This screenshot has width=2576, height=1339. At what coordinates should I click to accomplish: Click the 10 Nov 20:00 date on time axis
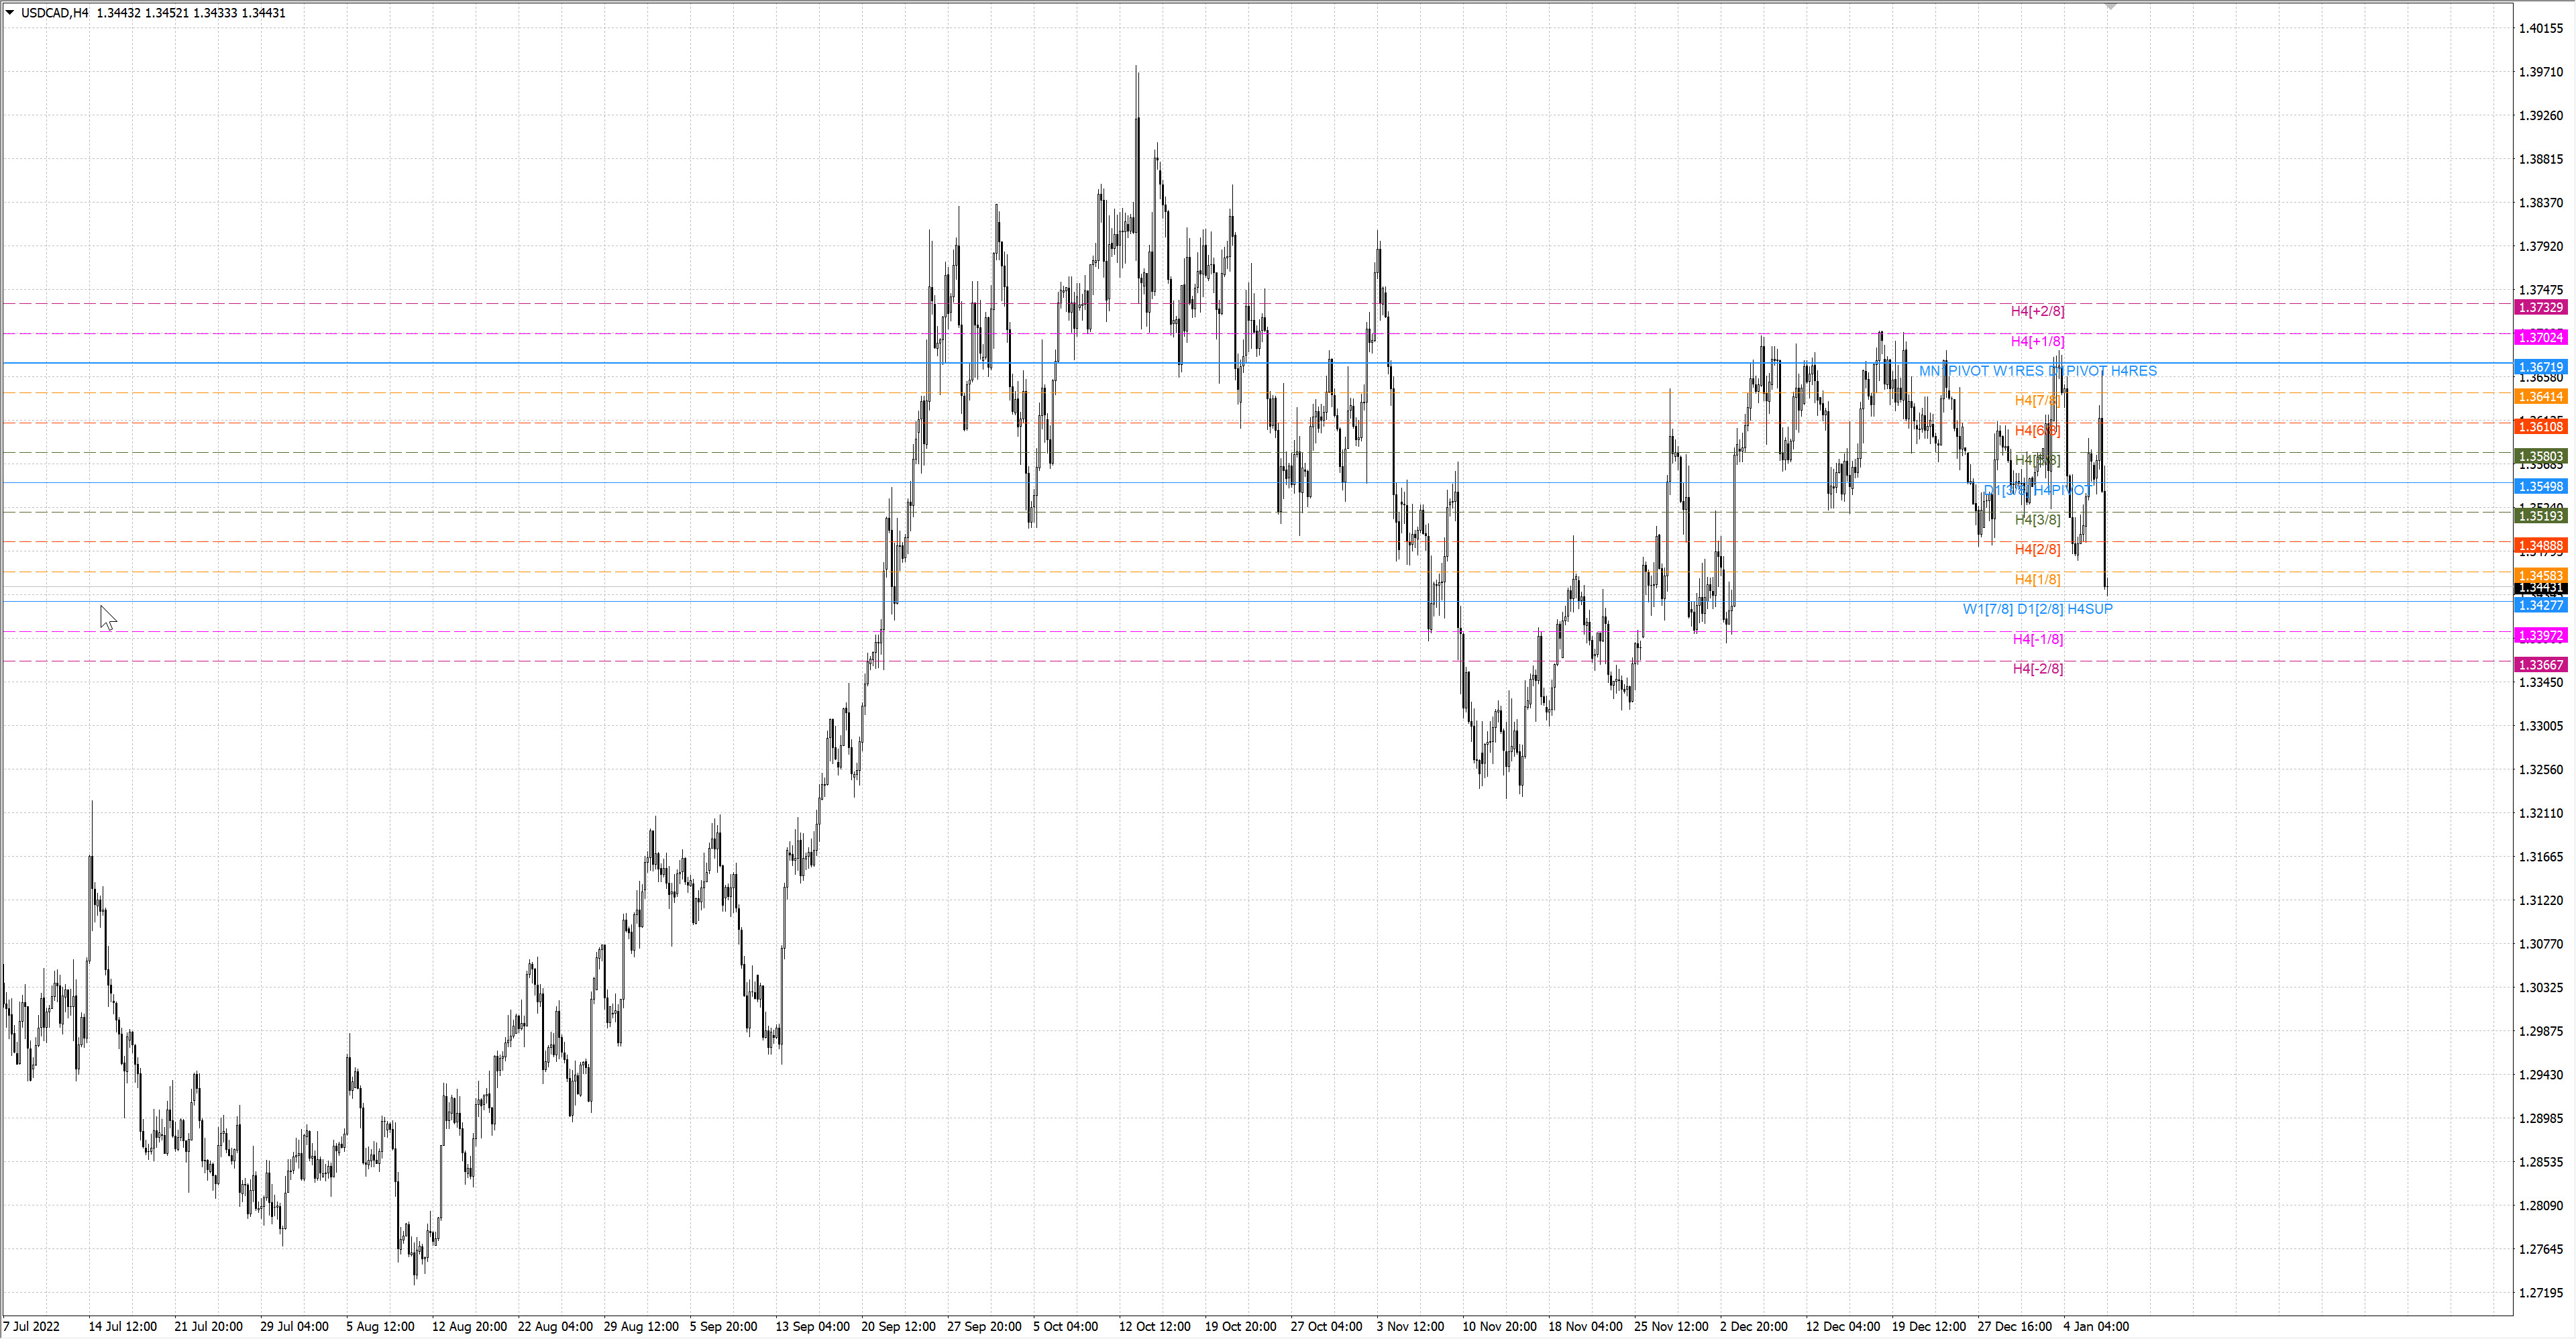(x=1499, y=1327)
